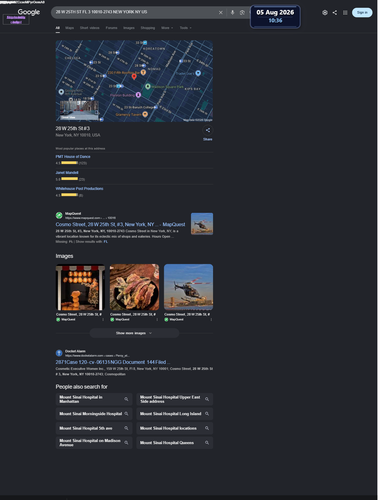This screenshot has width=382, height=500.
Task: Open the food plate image thumbnail
Action: tap(134, 287)
